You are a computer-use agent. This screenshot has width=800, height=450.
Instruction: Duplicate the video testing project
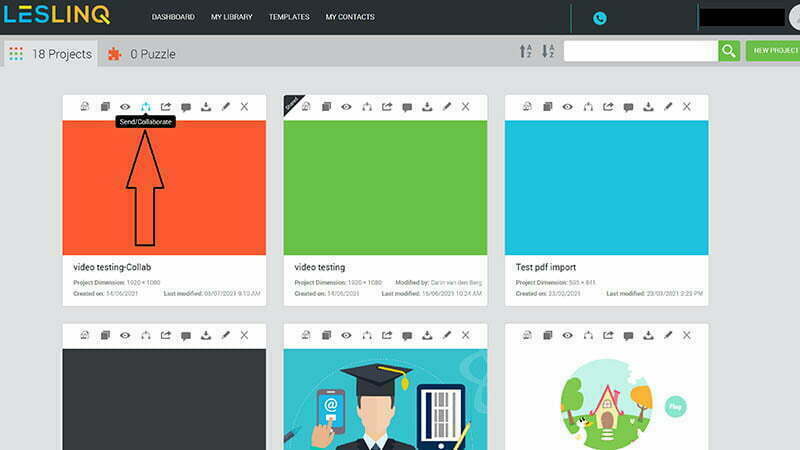(327, 107)
